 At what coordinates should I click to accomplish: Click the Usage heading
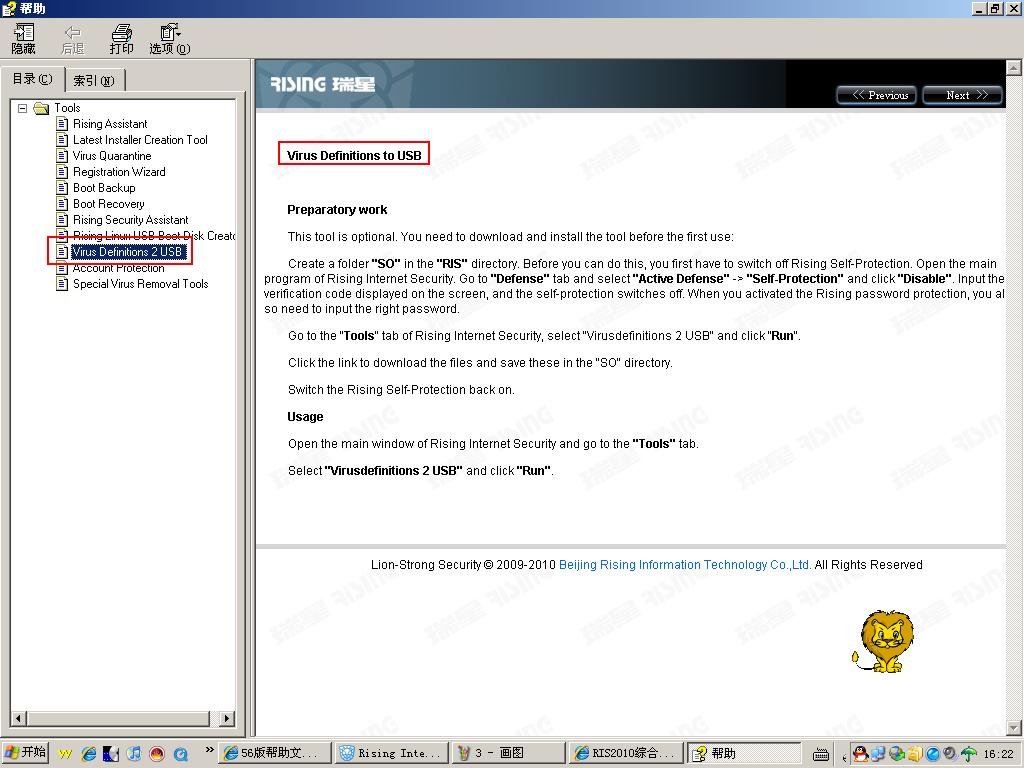(305, 417)
